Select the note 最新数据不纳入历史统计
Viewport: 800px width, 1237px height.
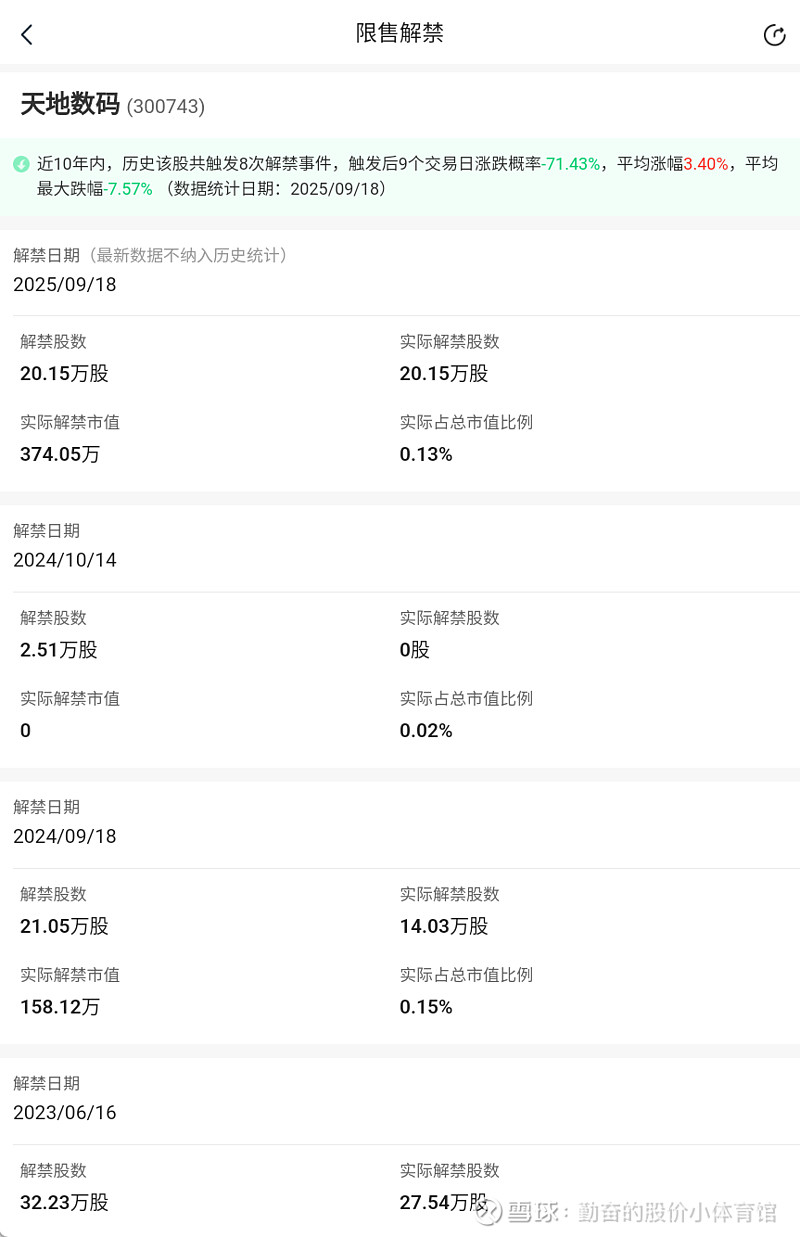(186, 255)
